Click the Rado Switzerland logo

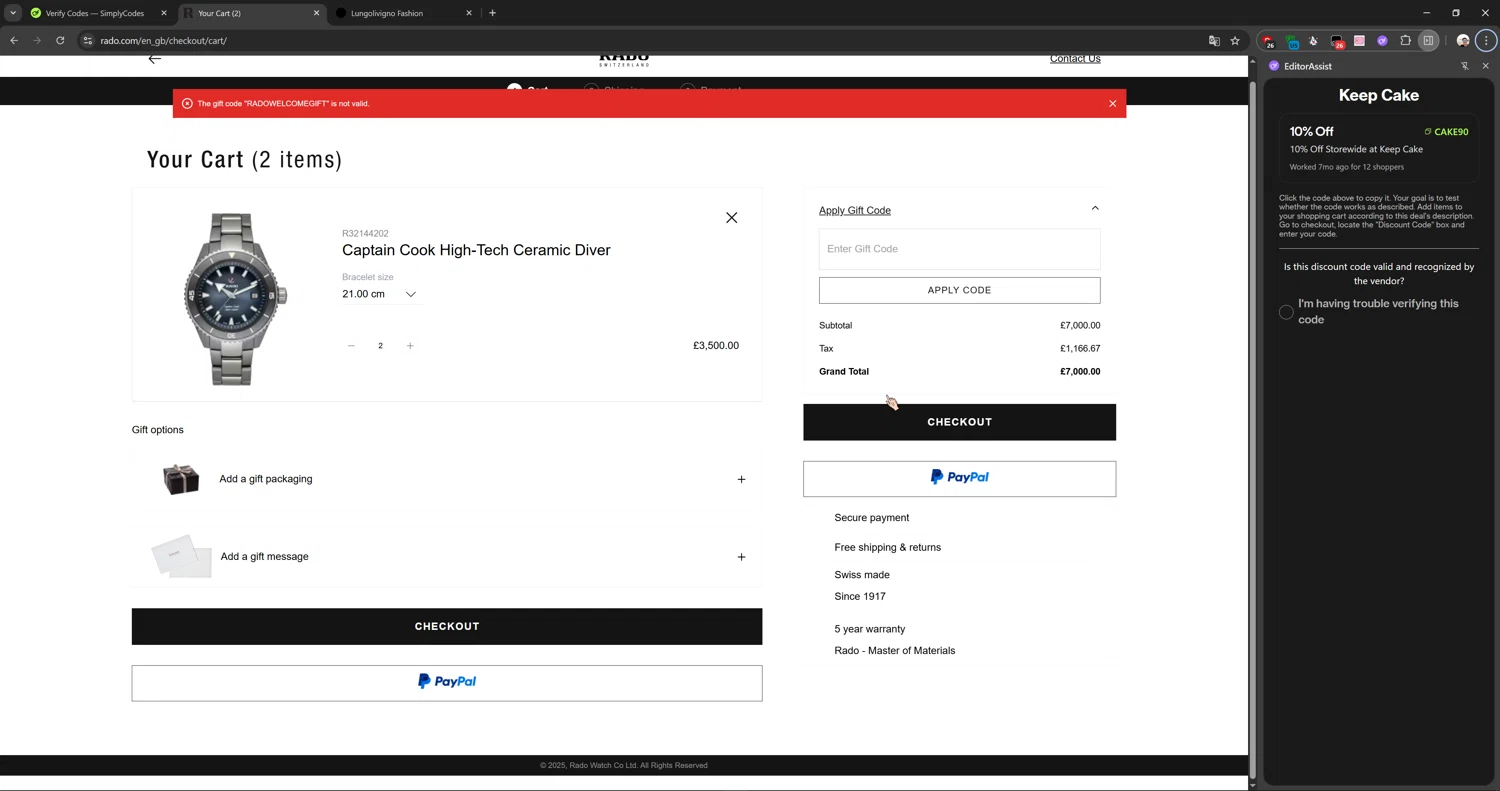tap(624, 60)
